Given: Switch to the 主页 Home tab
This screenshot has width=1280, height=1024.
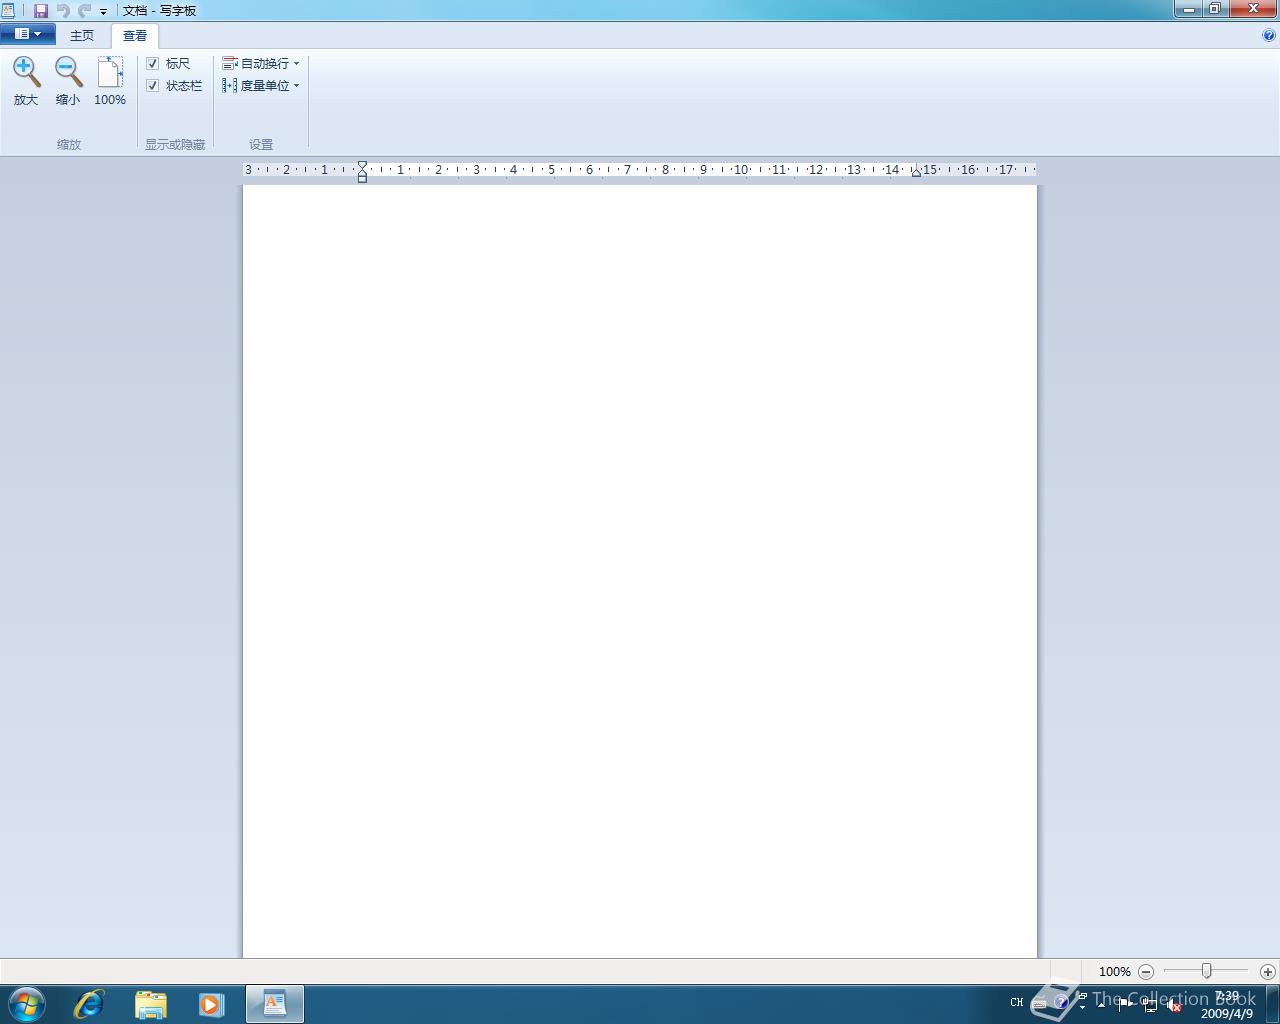Looking at the screenshot, I should (x=82, y=35).
